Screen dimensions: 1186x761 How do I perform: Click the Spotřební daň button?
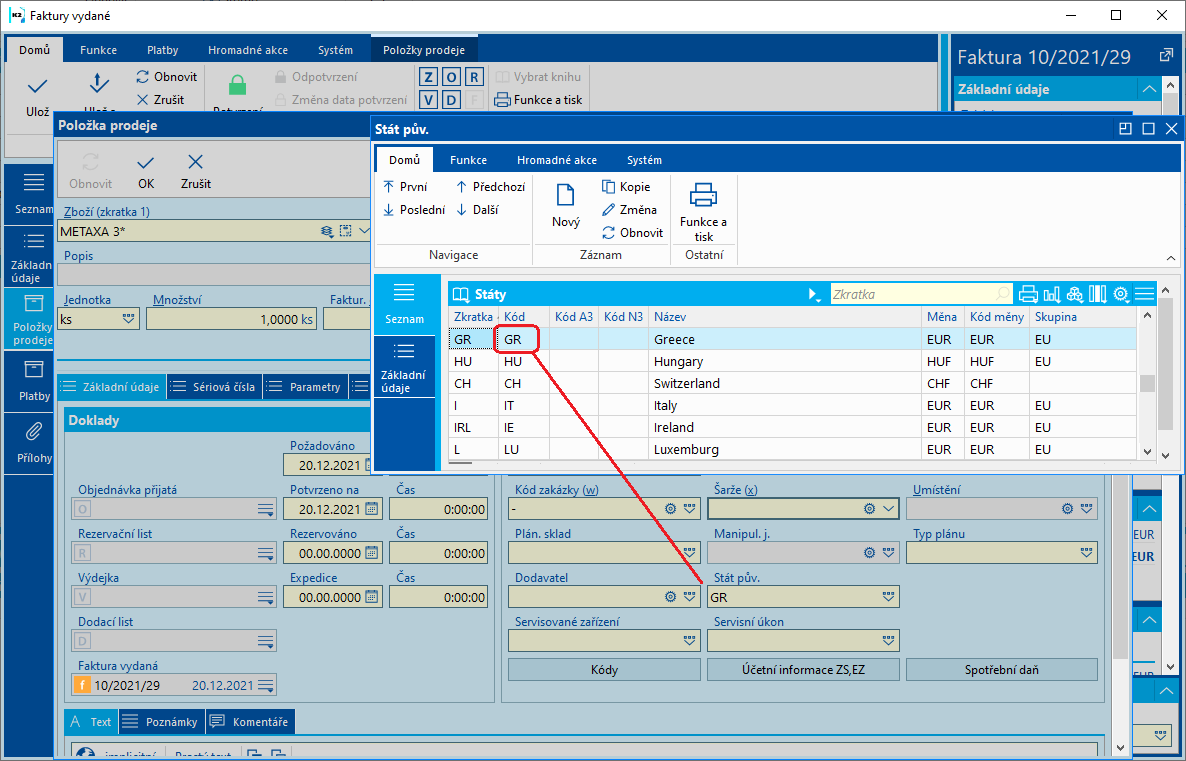click(1001, 669)
